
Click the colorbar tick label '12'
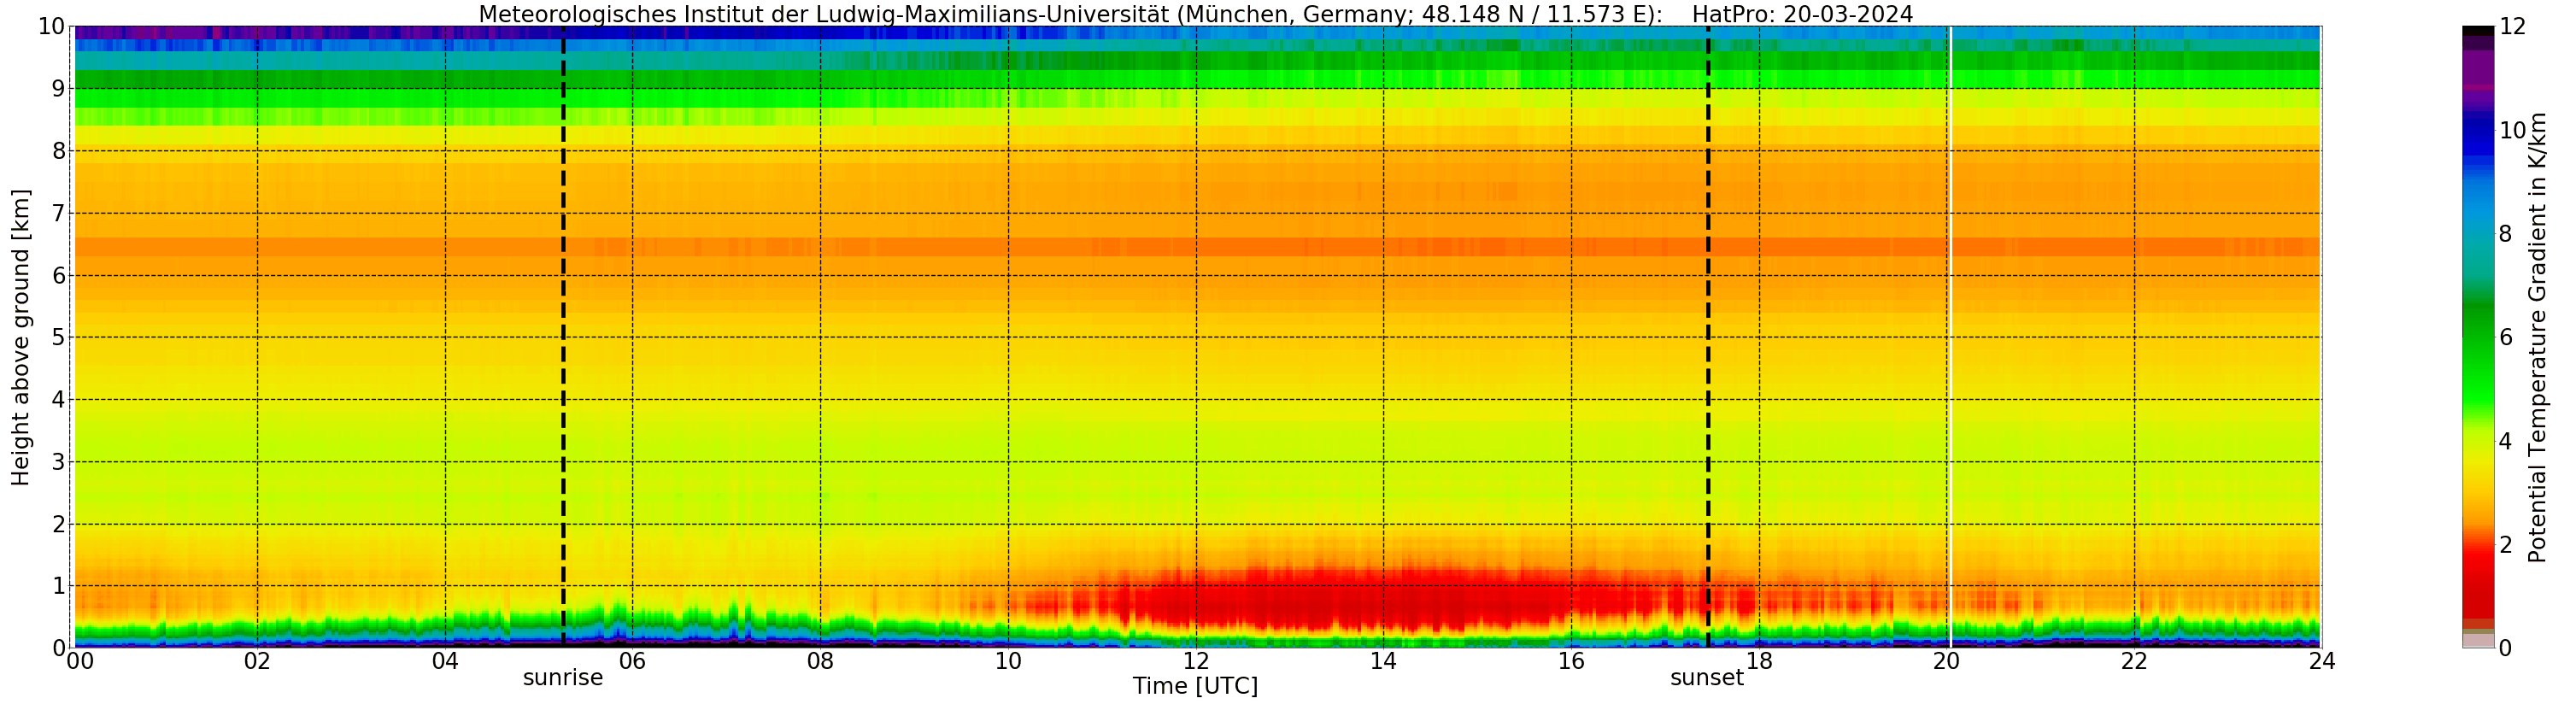2512,27
